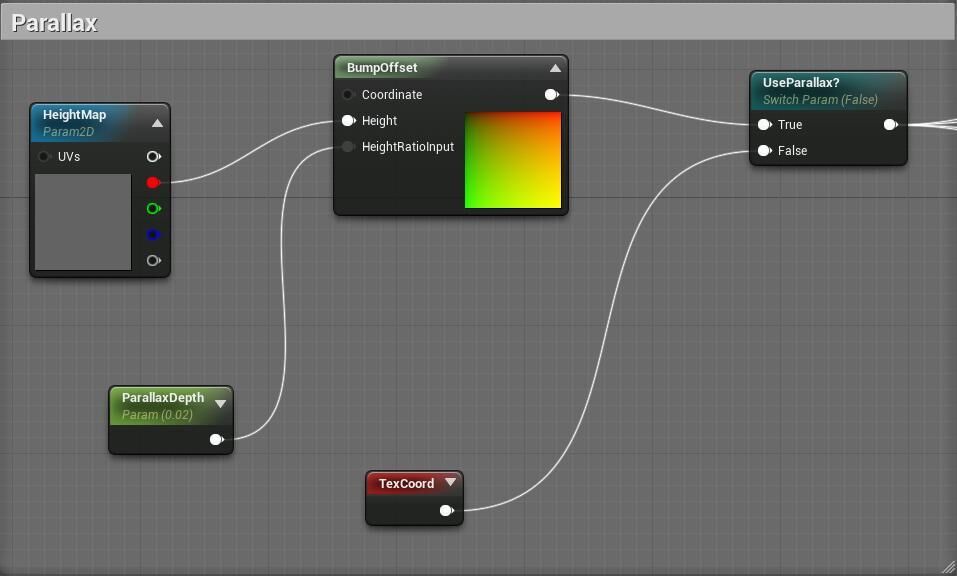This screenshot has height=576, width=957.
Task: Click the BumpOffset node output pin
Action: coord(551,95)
